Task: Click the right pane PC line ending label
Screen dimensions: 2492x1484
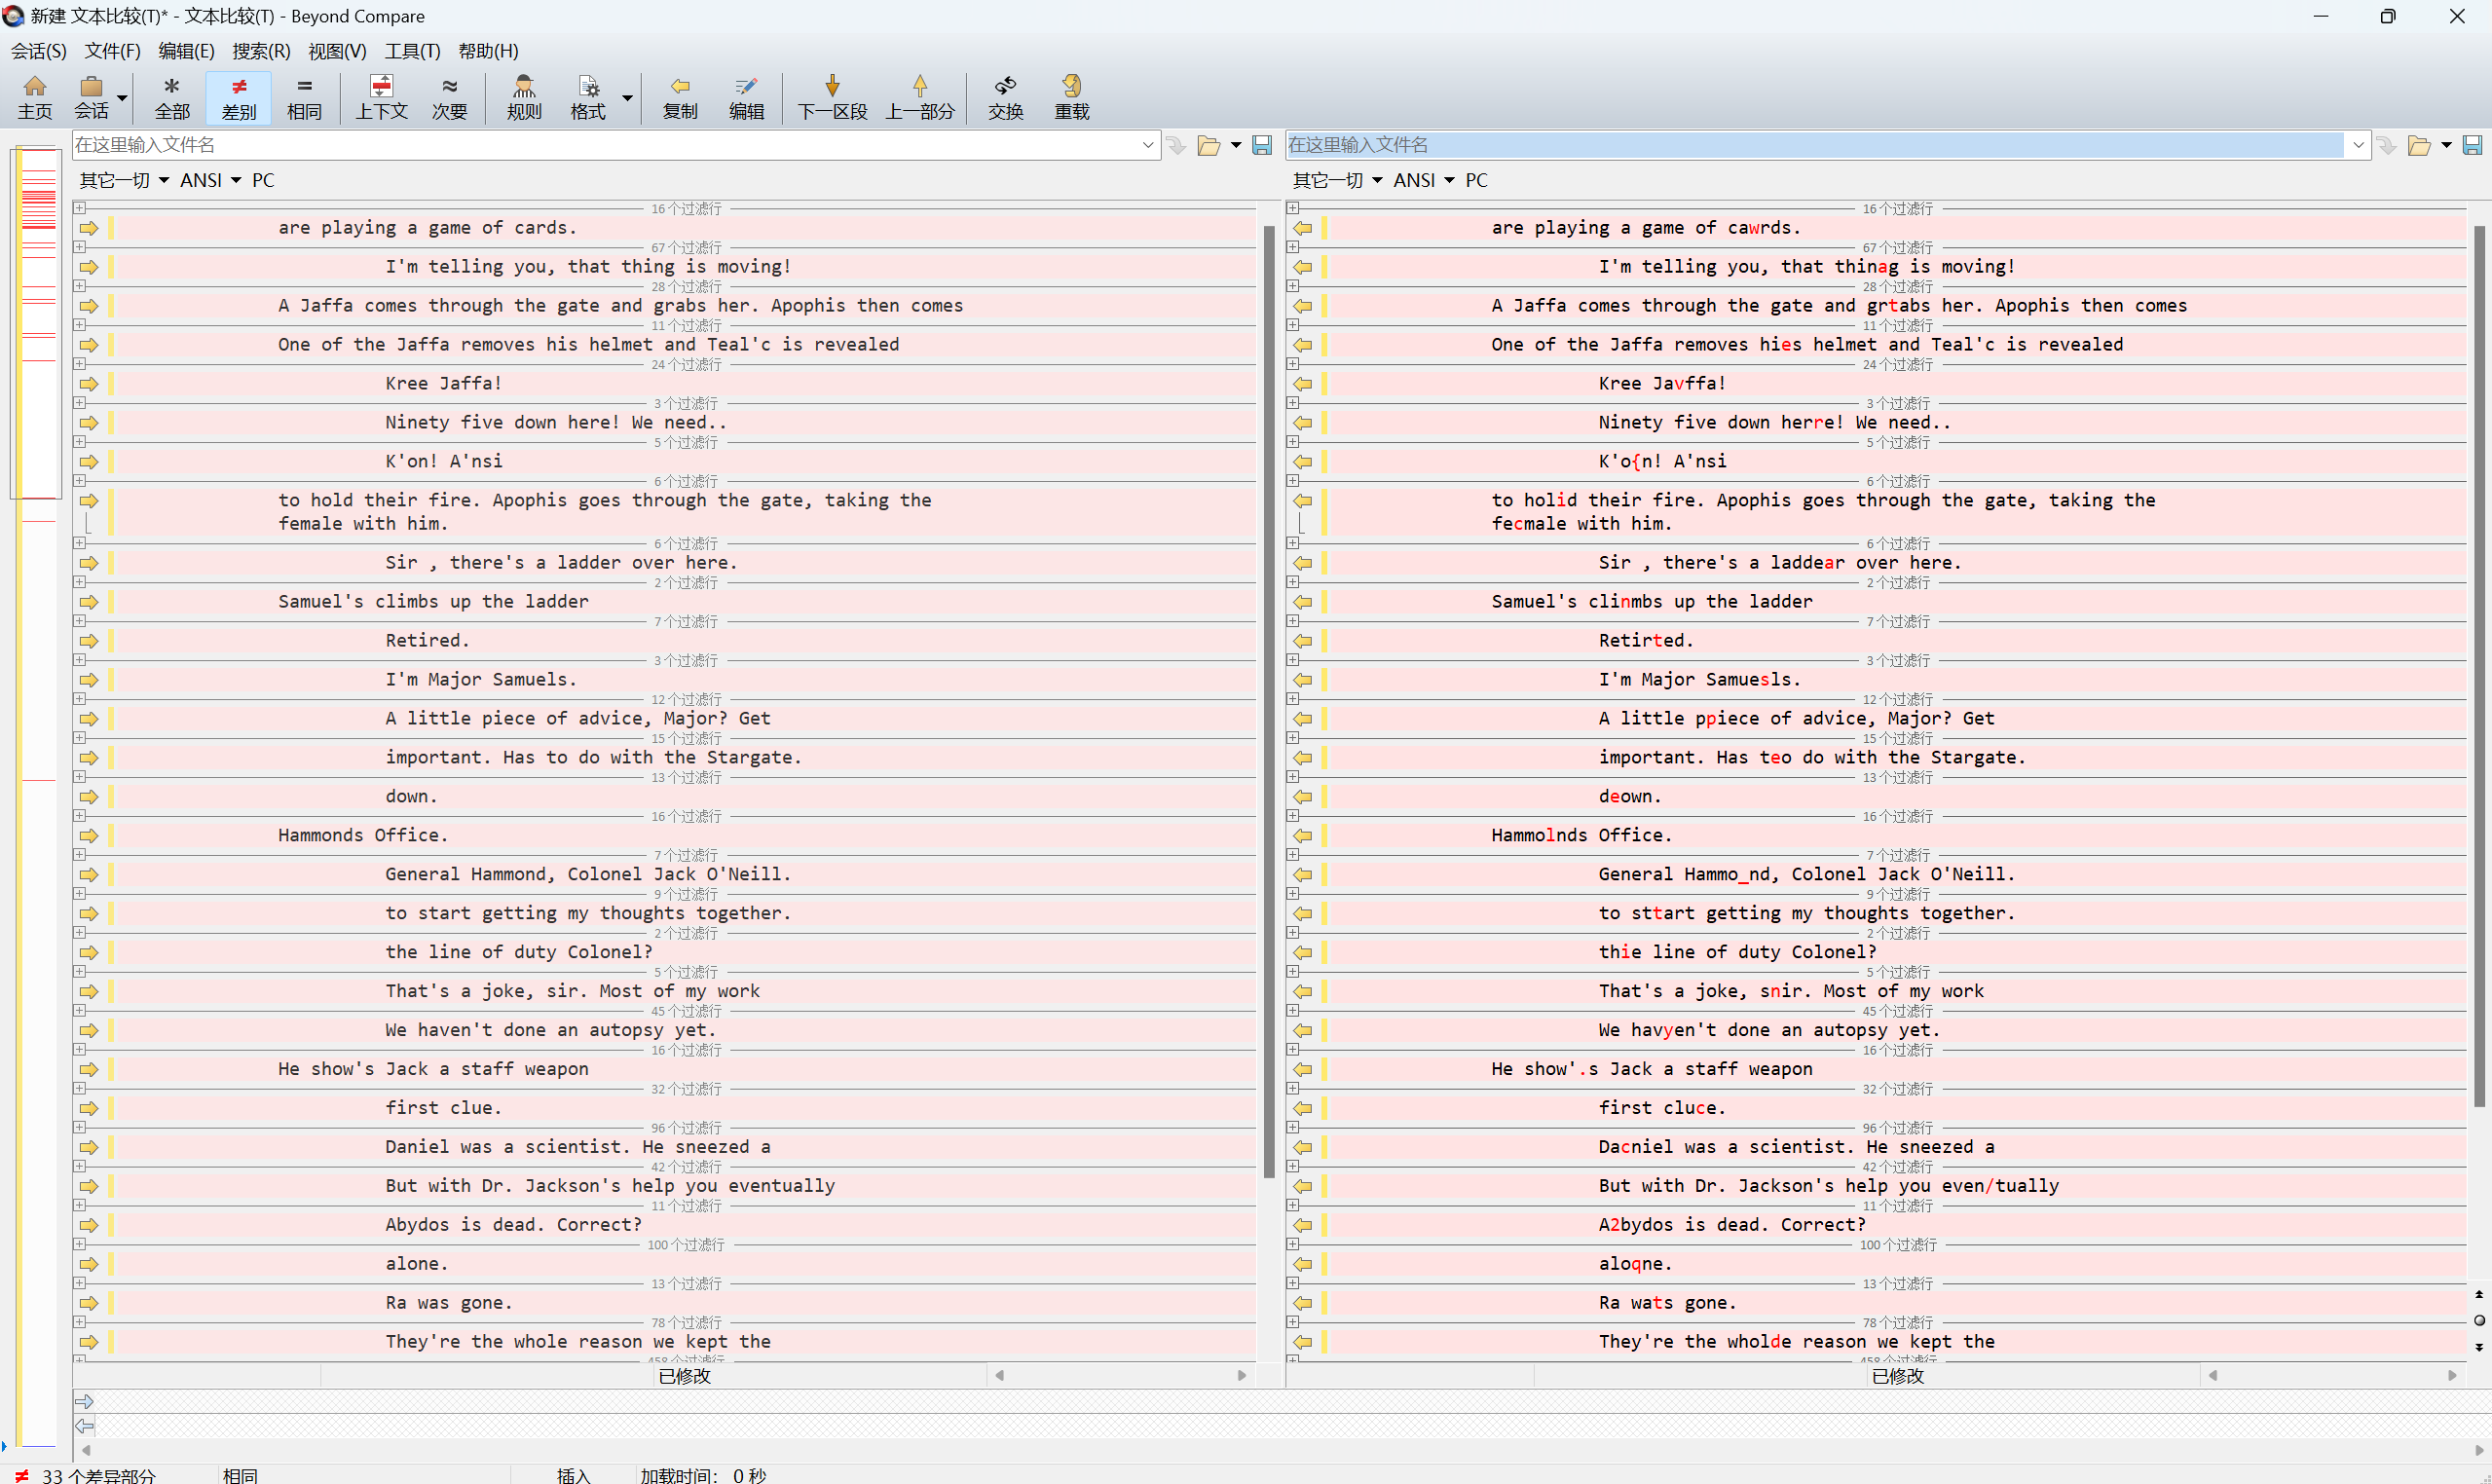Action: click(1476, 180)
